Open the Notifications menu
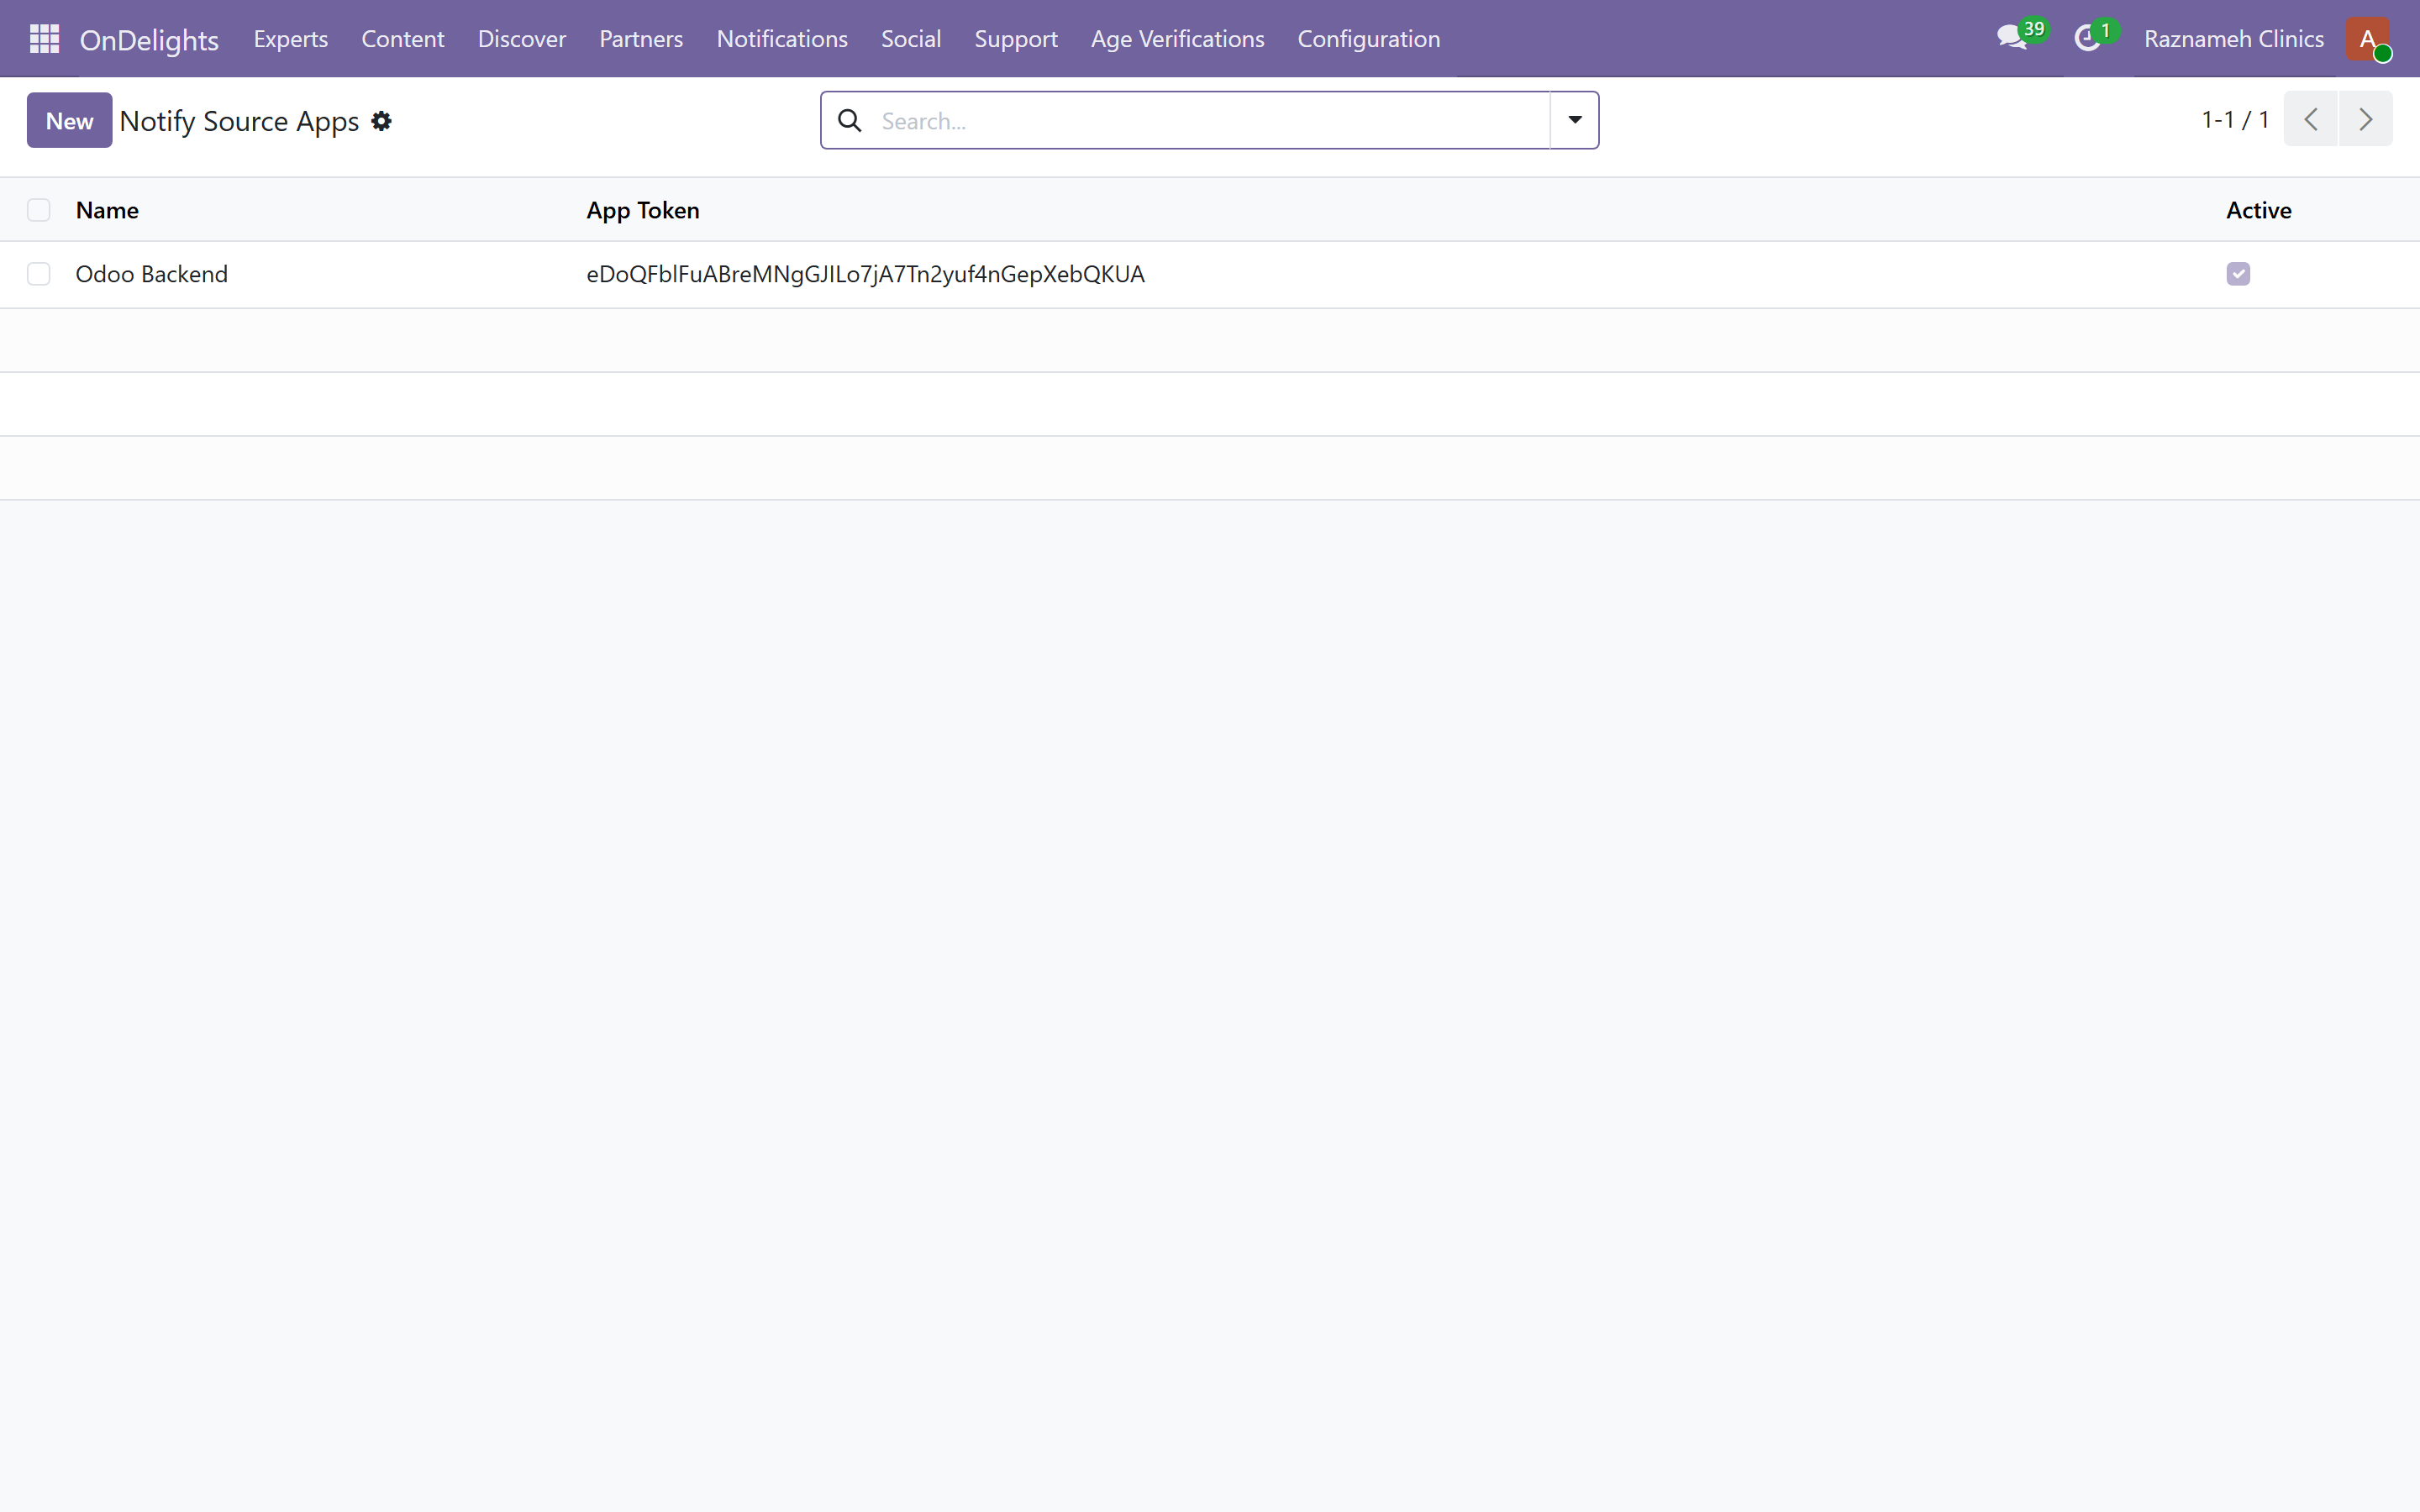The height and width of the screenshot is (1512, 2420). tap(782, 39)
